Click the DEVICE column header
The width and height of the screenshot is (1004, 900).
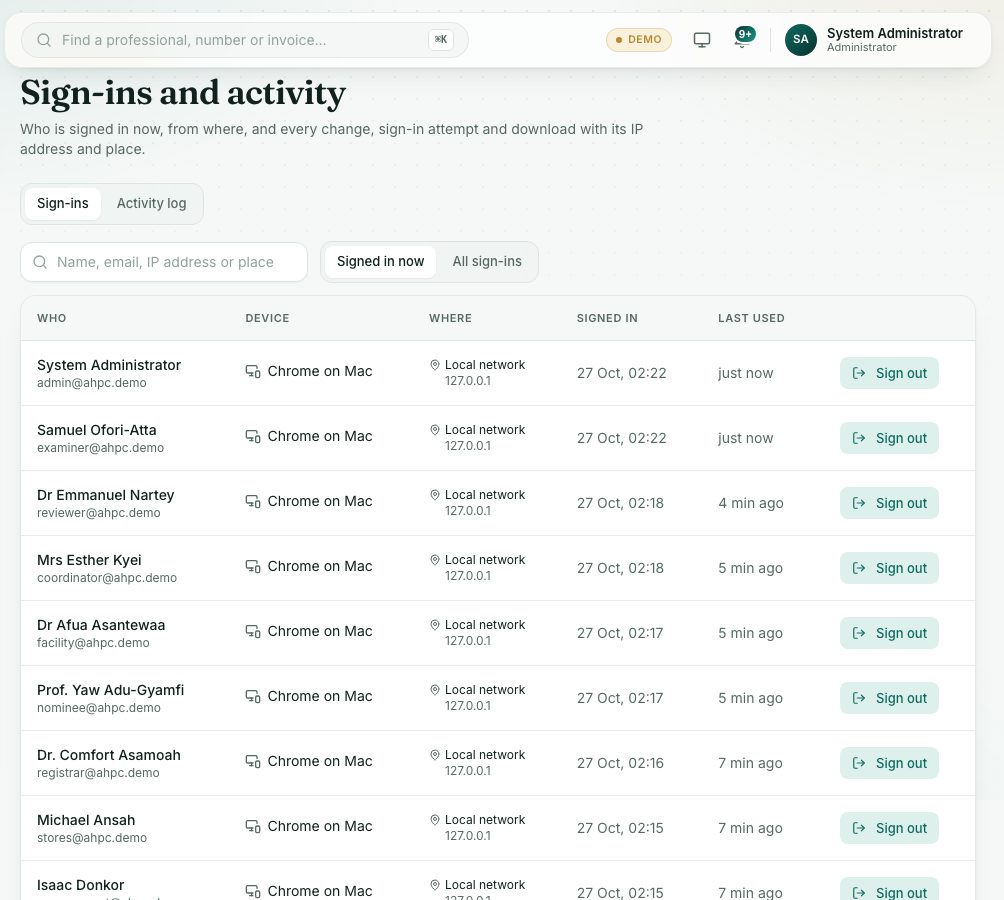267,318
